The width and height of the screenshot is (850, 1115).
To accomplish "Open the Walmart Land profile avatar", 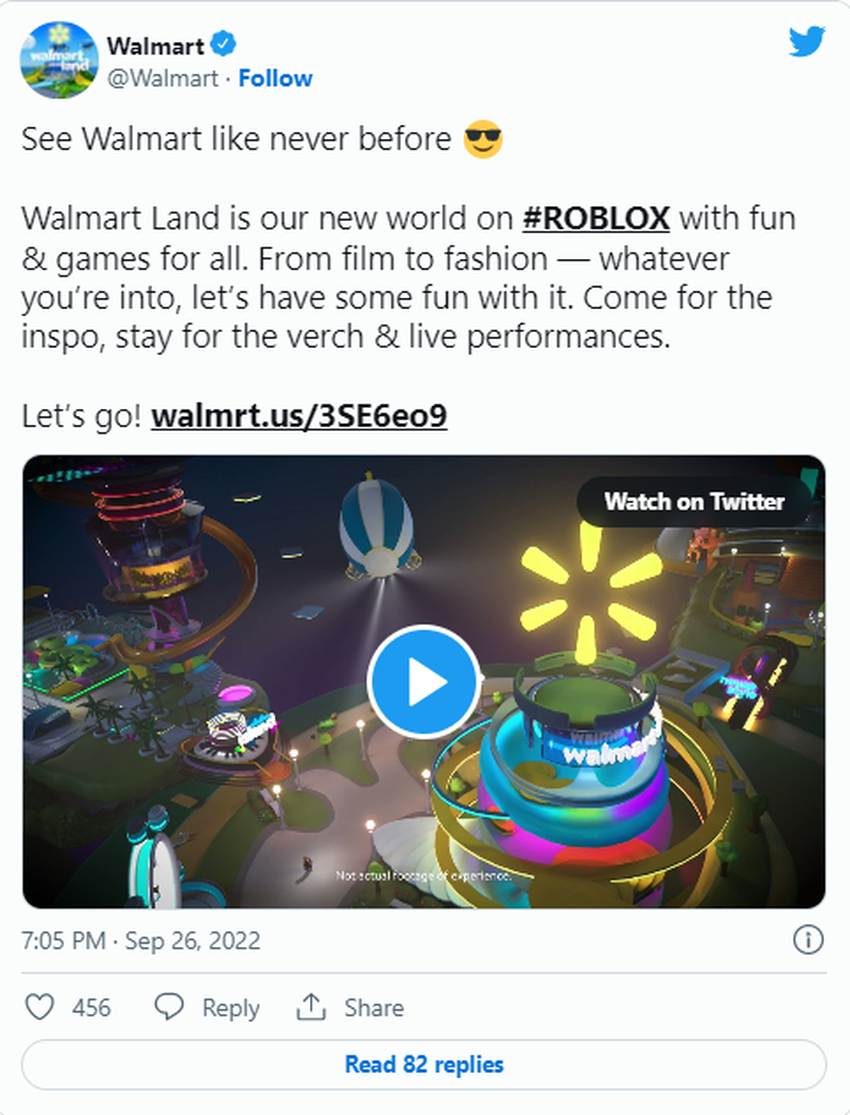I will pos(59,60).
